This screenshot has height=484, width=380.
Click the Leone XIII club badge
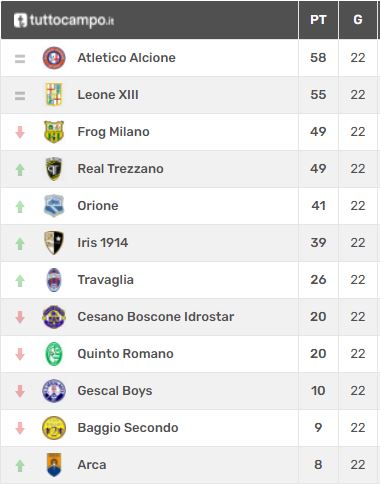(54, 95)
